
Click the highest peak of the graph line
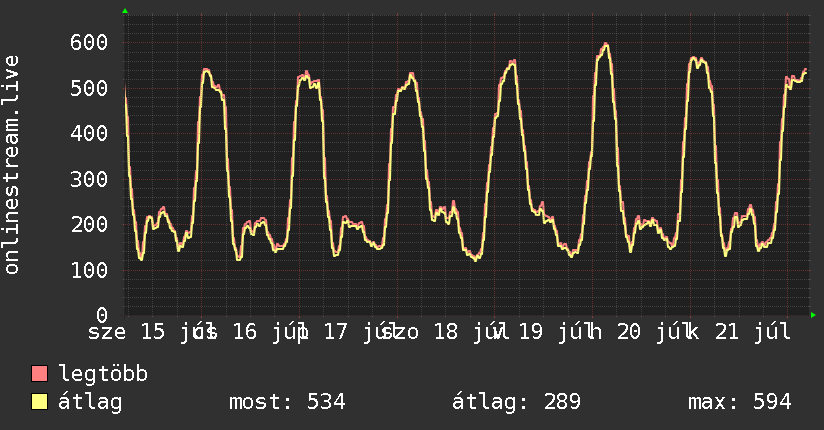click(x=606, y=45)
